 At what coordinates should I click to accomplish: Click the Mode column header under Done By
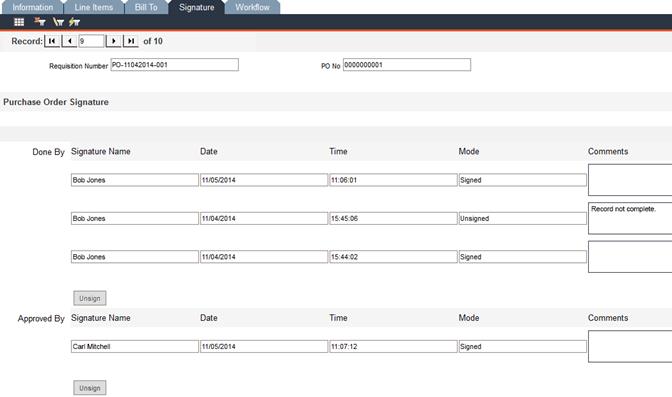pos(469,151)
